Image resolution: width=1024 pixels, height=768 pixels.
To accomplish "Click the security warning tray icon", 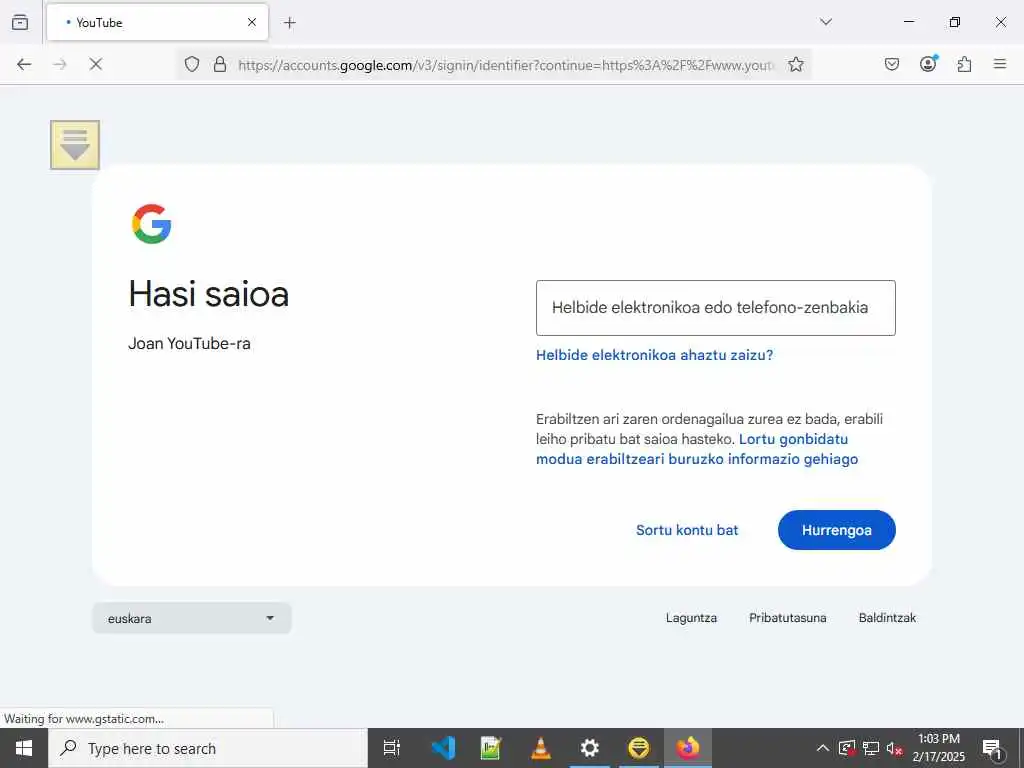I will [847, 748].
